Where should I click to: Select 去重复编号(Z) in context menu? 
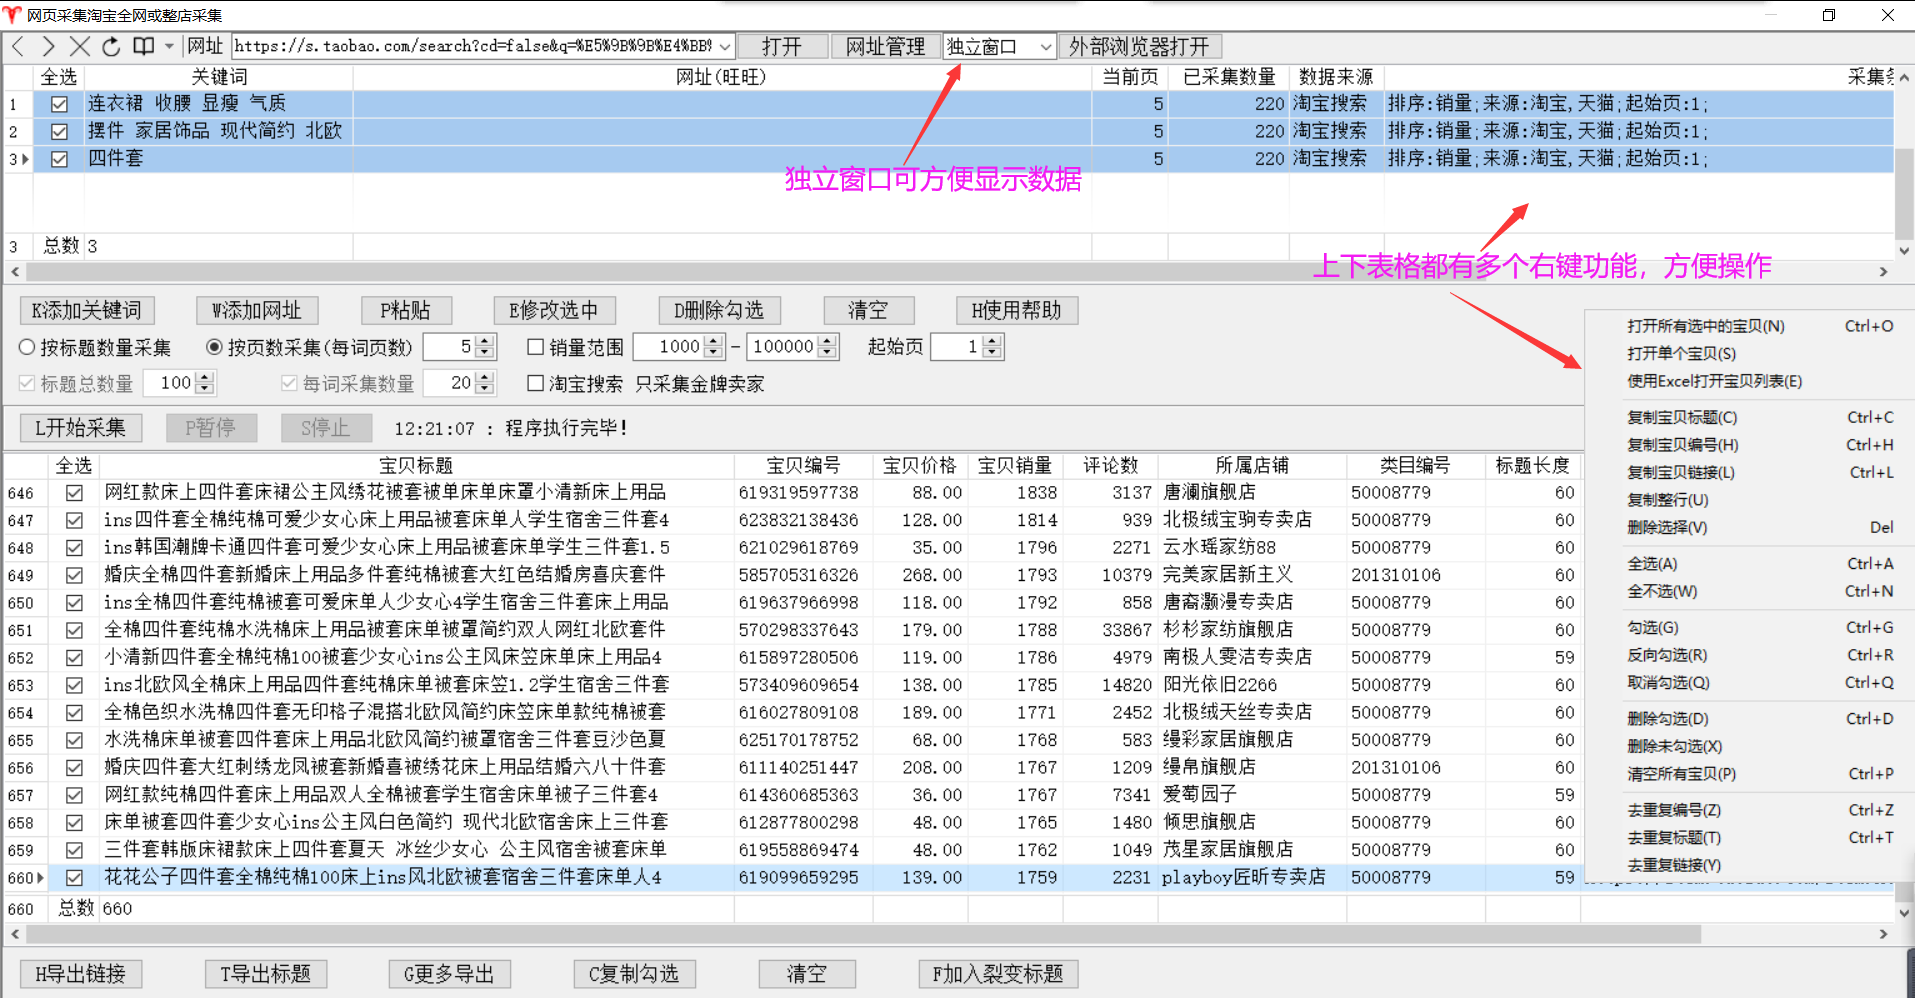(1673, 810)
